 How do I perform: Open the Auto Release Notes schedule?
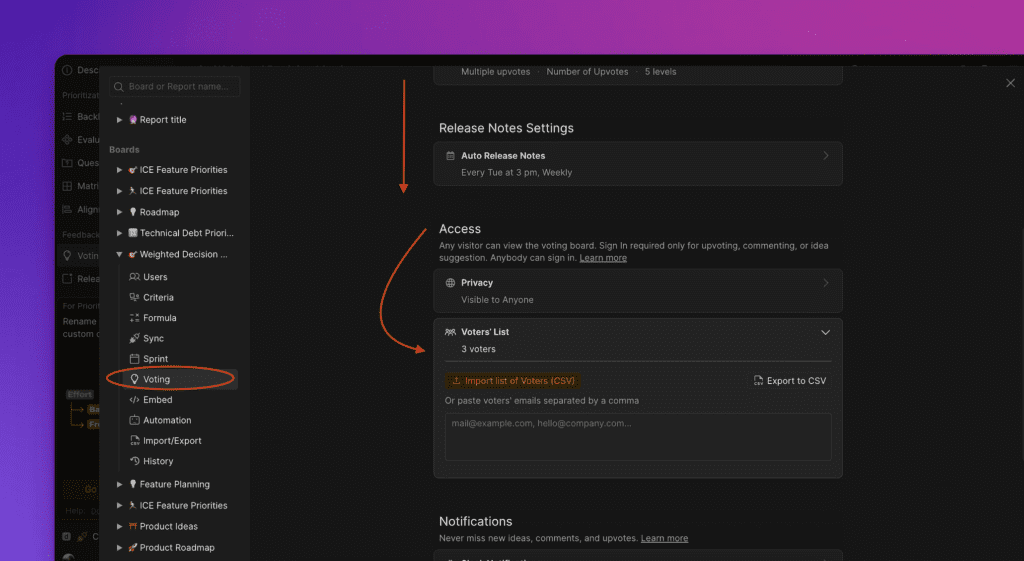[x=637, y=163]
